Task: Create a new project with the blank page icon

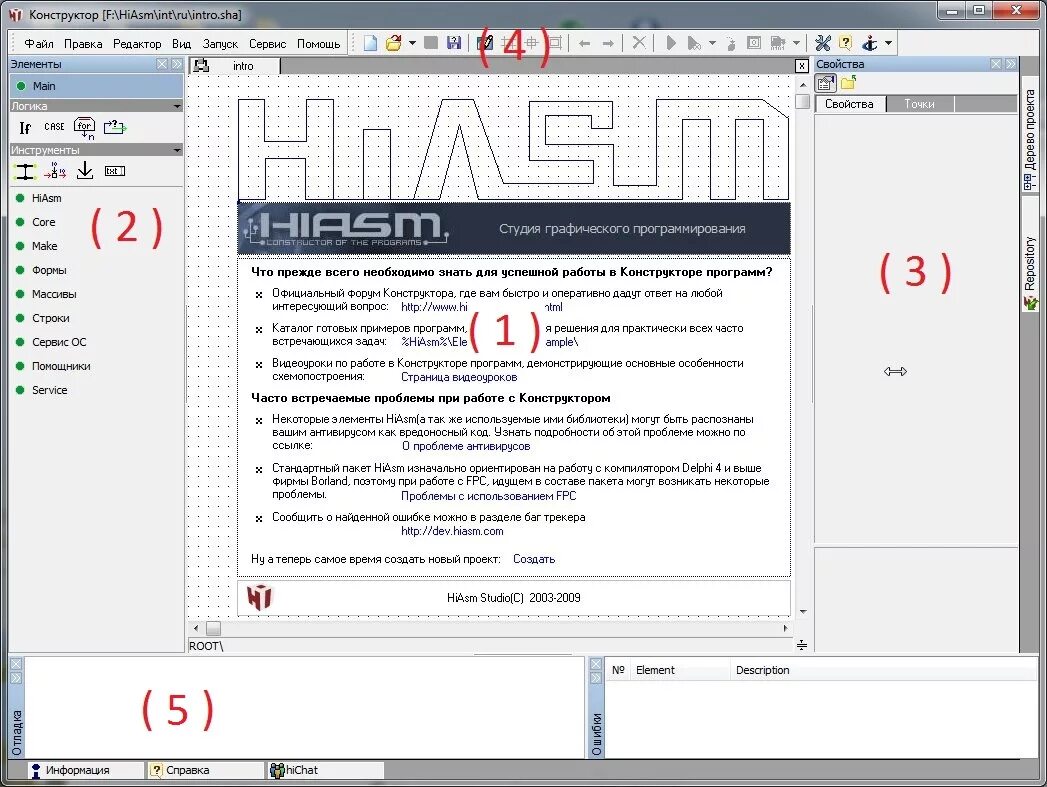Action: click(x=371, y=43)
